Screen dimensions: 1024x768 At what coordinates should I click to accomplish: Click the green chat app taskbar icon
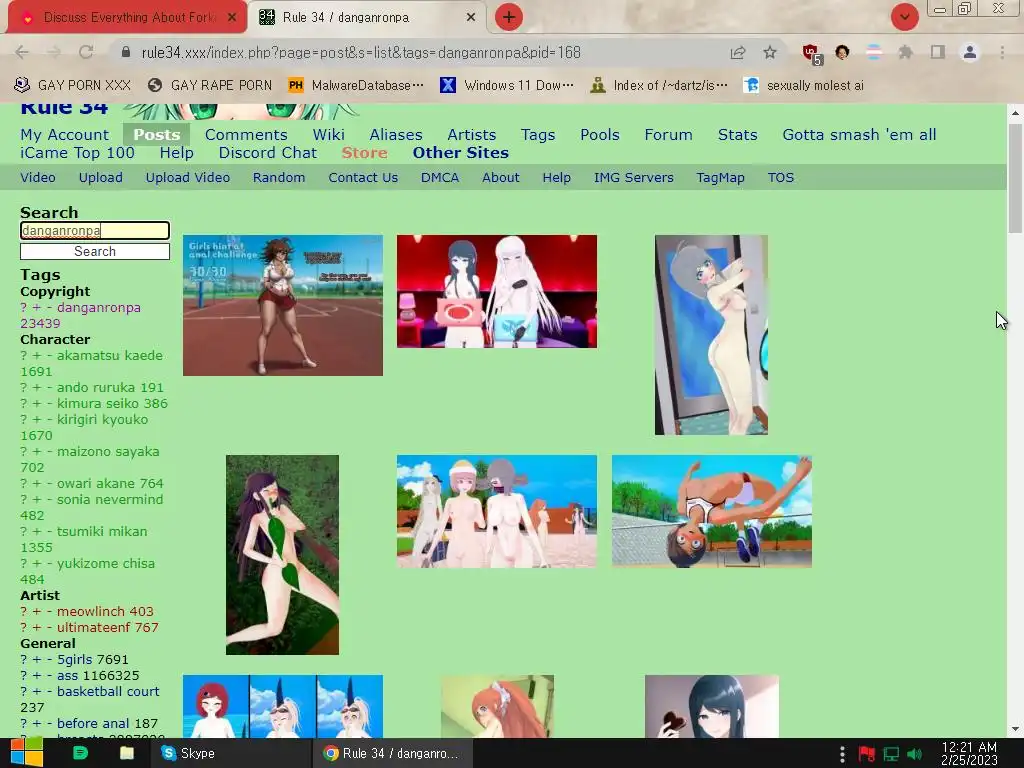pos(80,753)
